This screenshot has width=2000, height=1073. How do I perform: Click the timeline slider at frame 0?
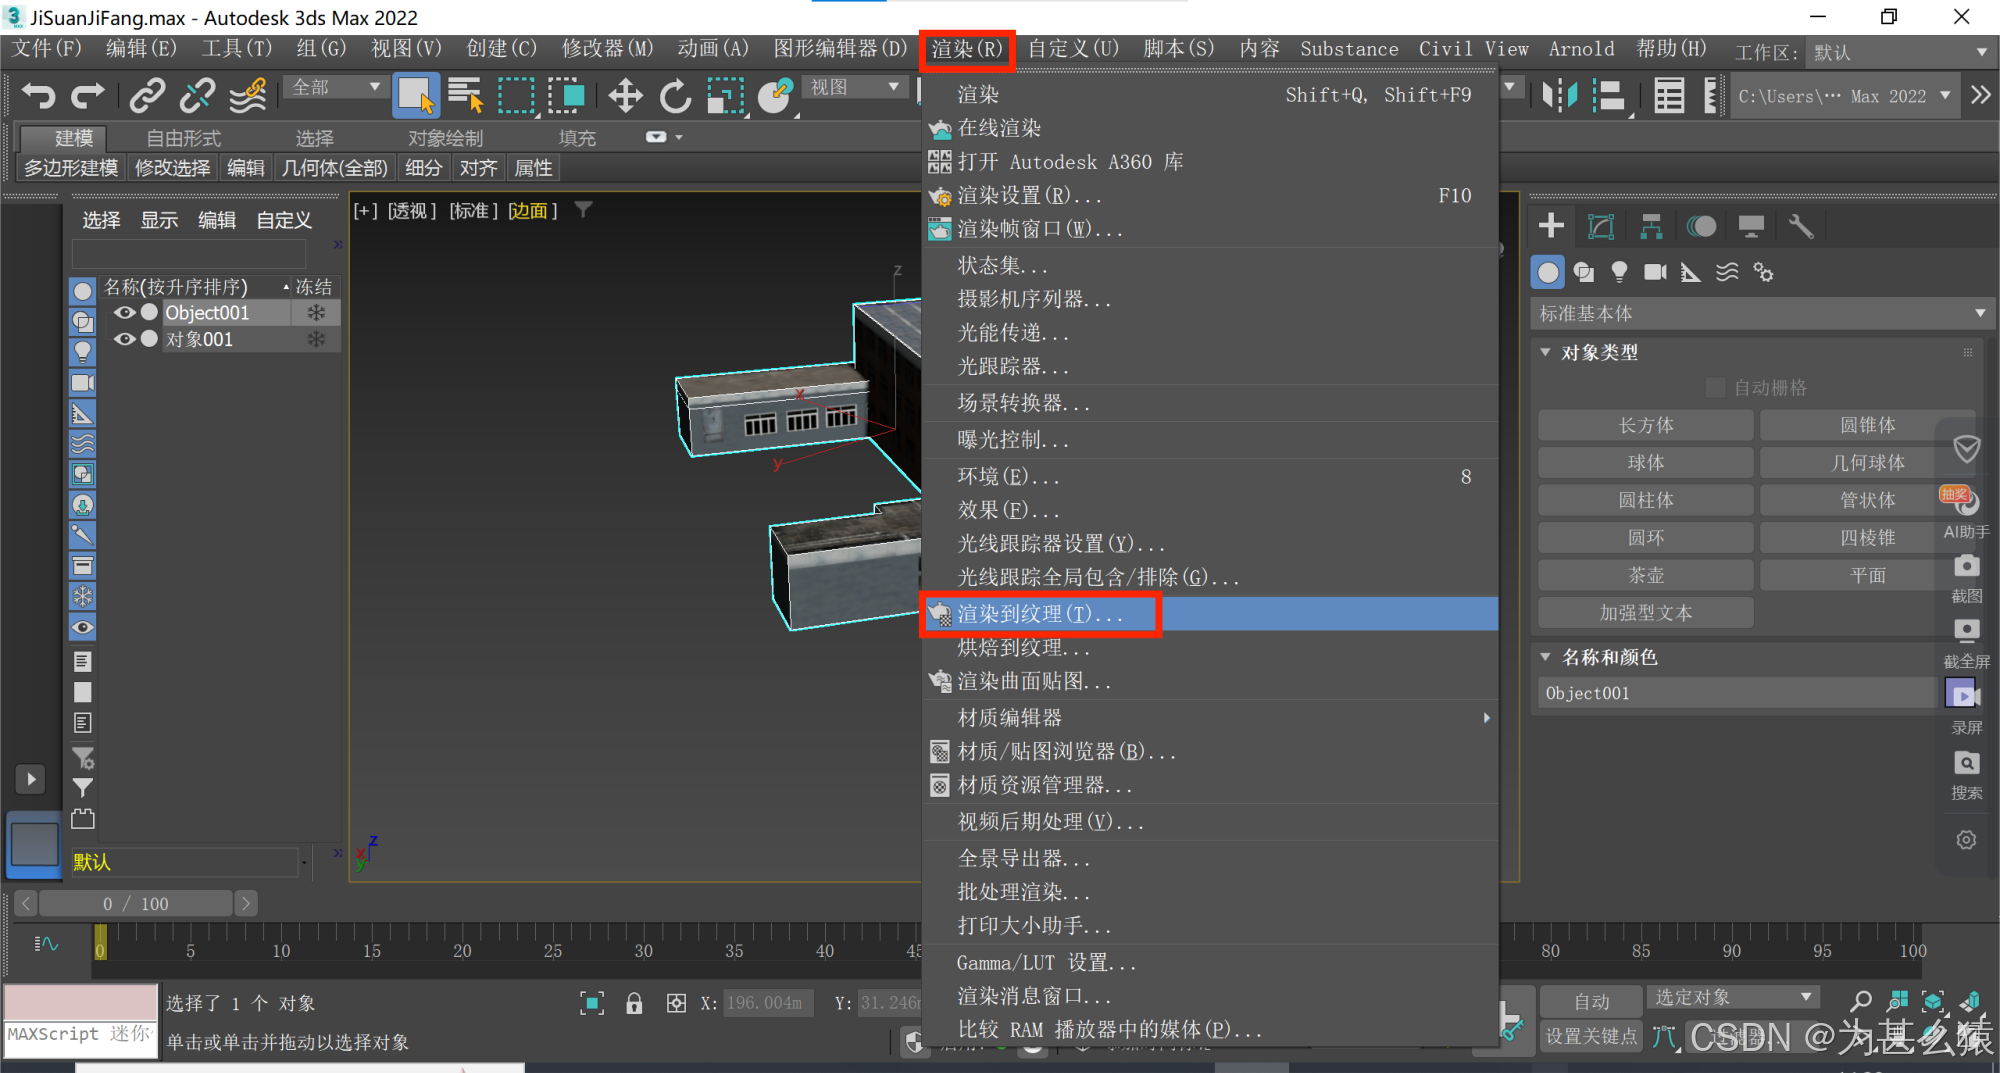(x=100, y=942)
